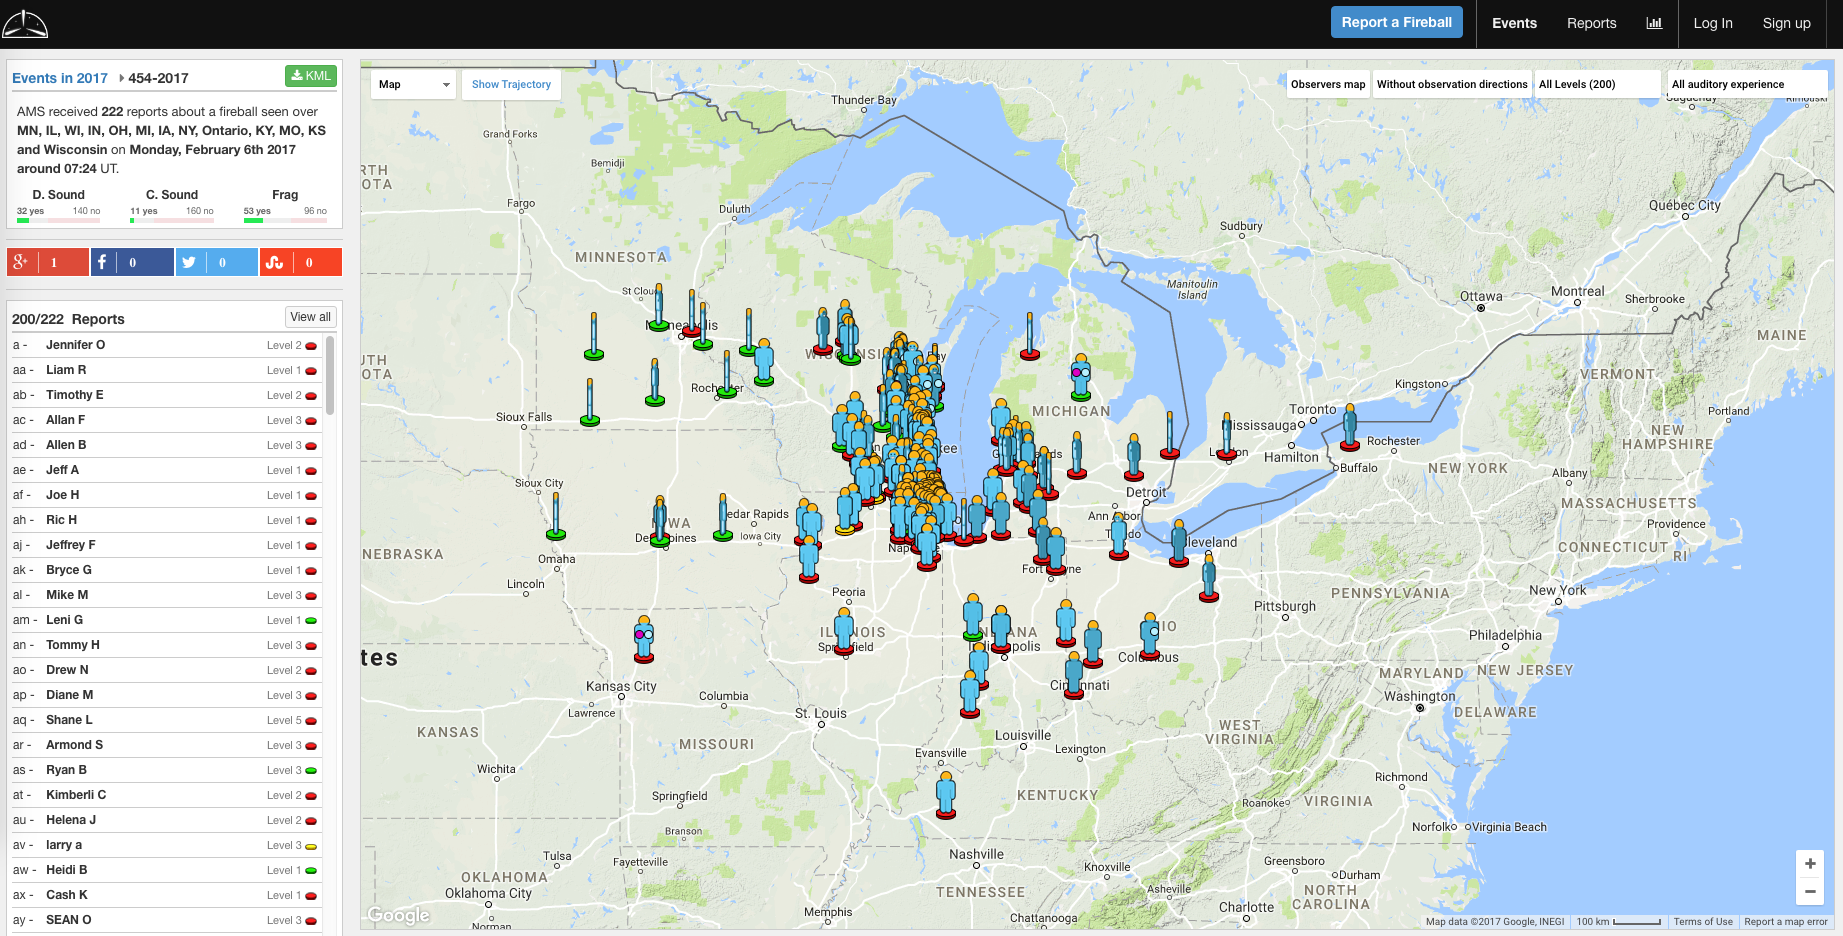
Task: Go to the Reports menu item
Action: 1591,23
